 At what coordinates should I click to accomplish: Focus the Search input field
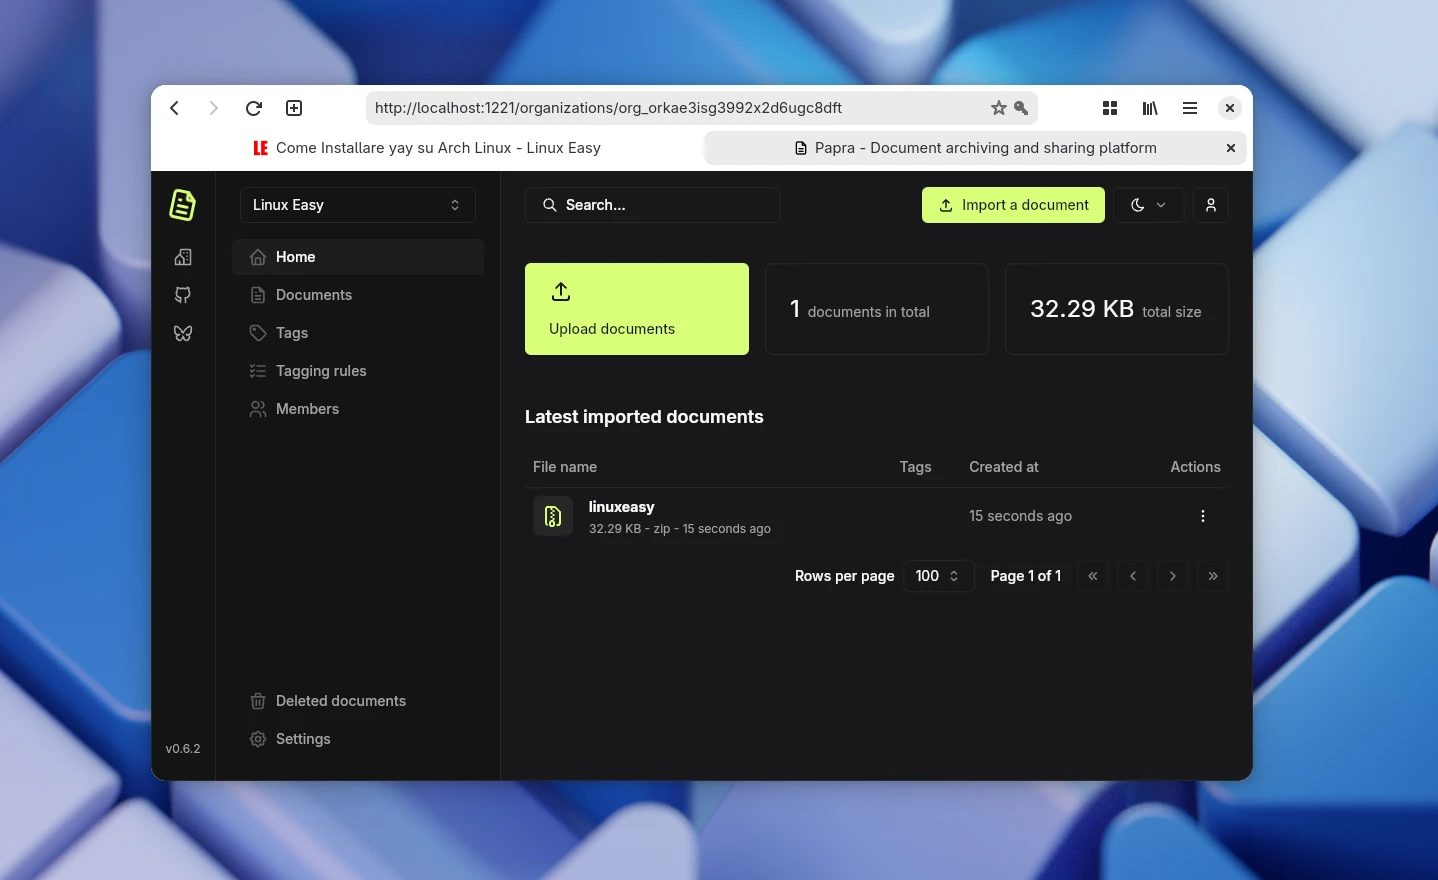(652, 205)
